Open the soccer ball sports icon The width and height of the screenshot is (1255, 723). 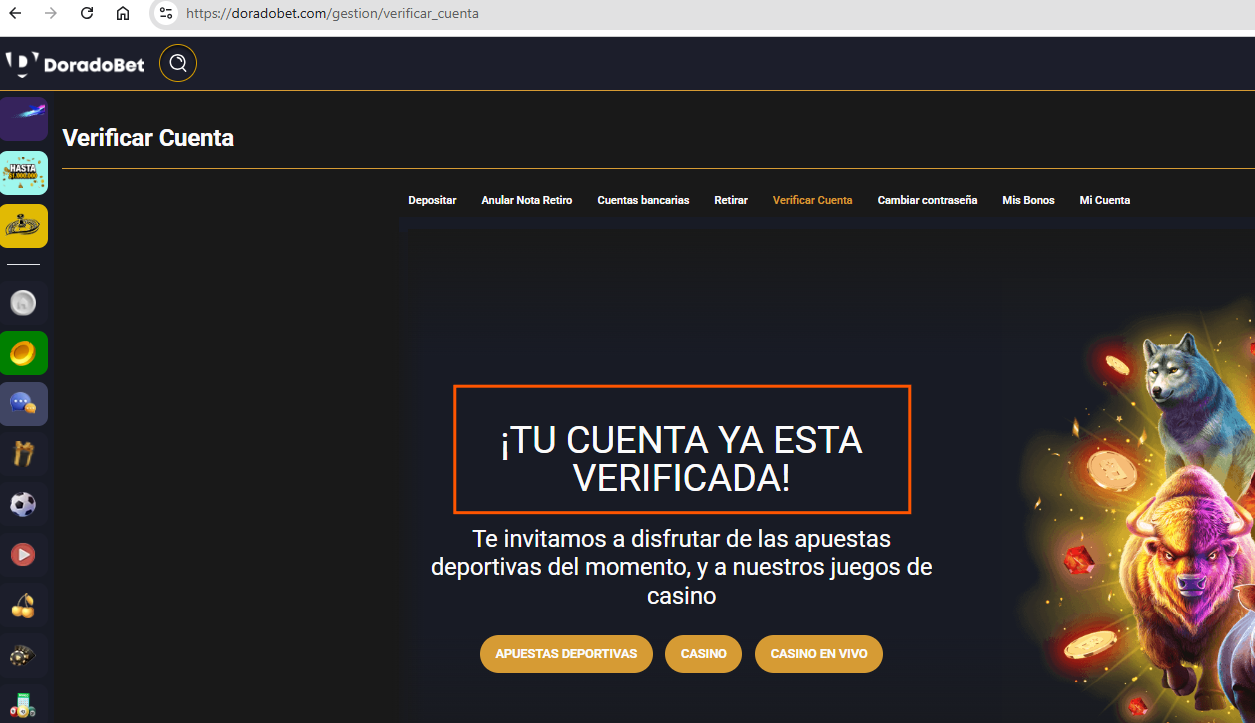[23, 504]
